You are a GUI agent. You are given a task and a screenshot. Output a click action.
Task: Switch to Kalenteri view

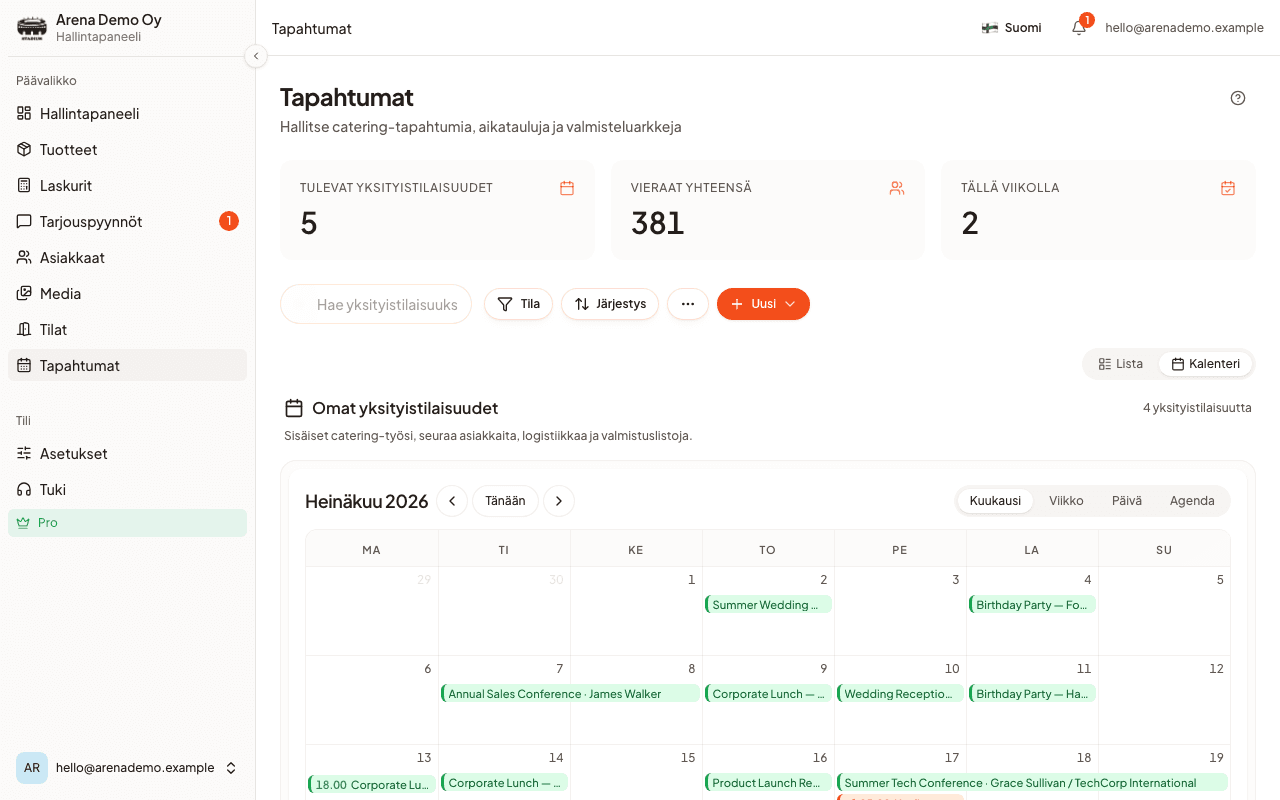pos(1205,364)
